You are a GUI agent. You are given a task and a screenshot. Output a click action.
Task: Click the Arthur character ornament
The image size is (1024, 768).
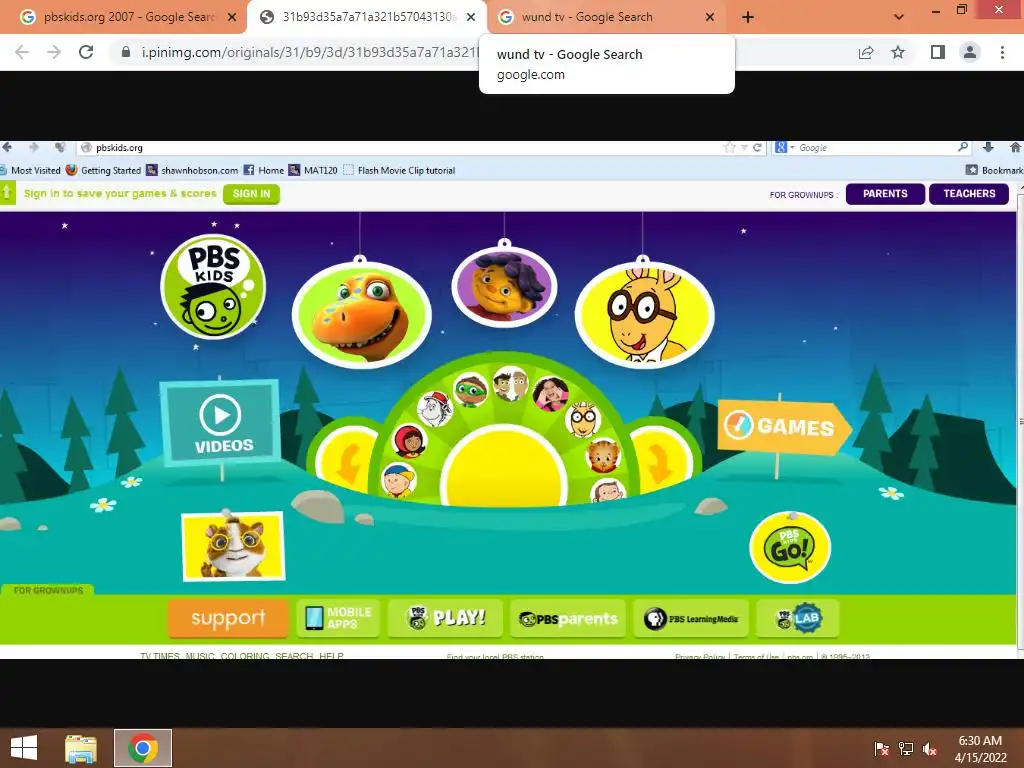[645, 315]
